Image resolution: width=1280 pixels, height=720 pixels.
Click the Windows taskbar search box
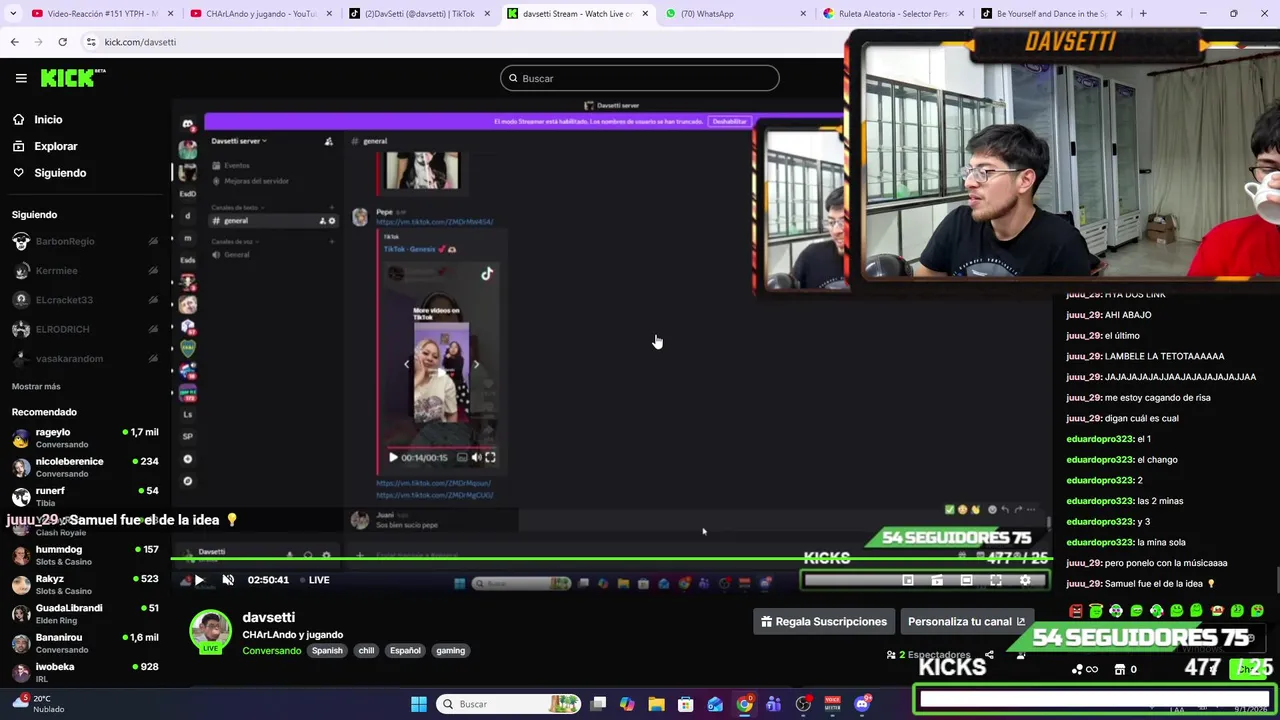510,704
